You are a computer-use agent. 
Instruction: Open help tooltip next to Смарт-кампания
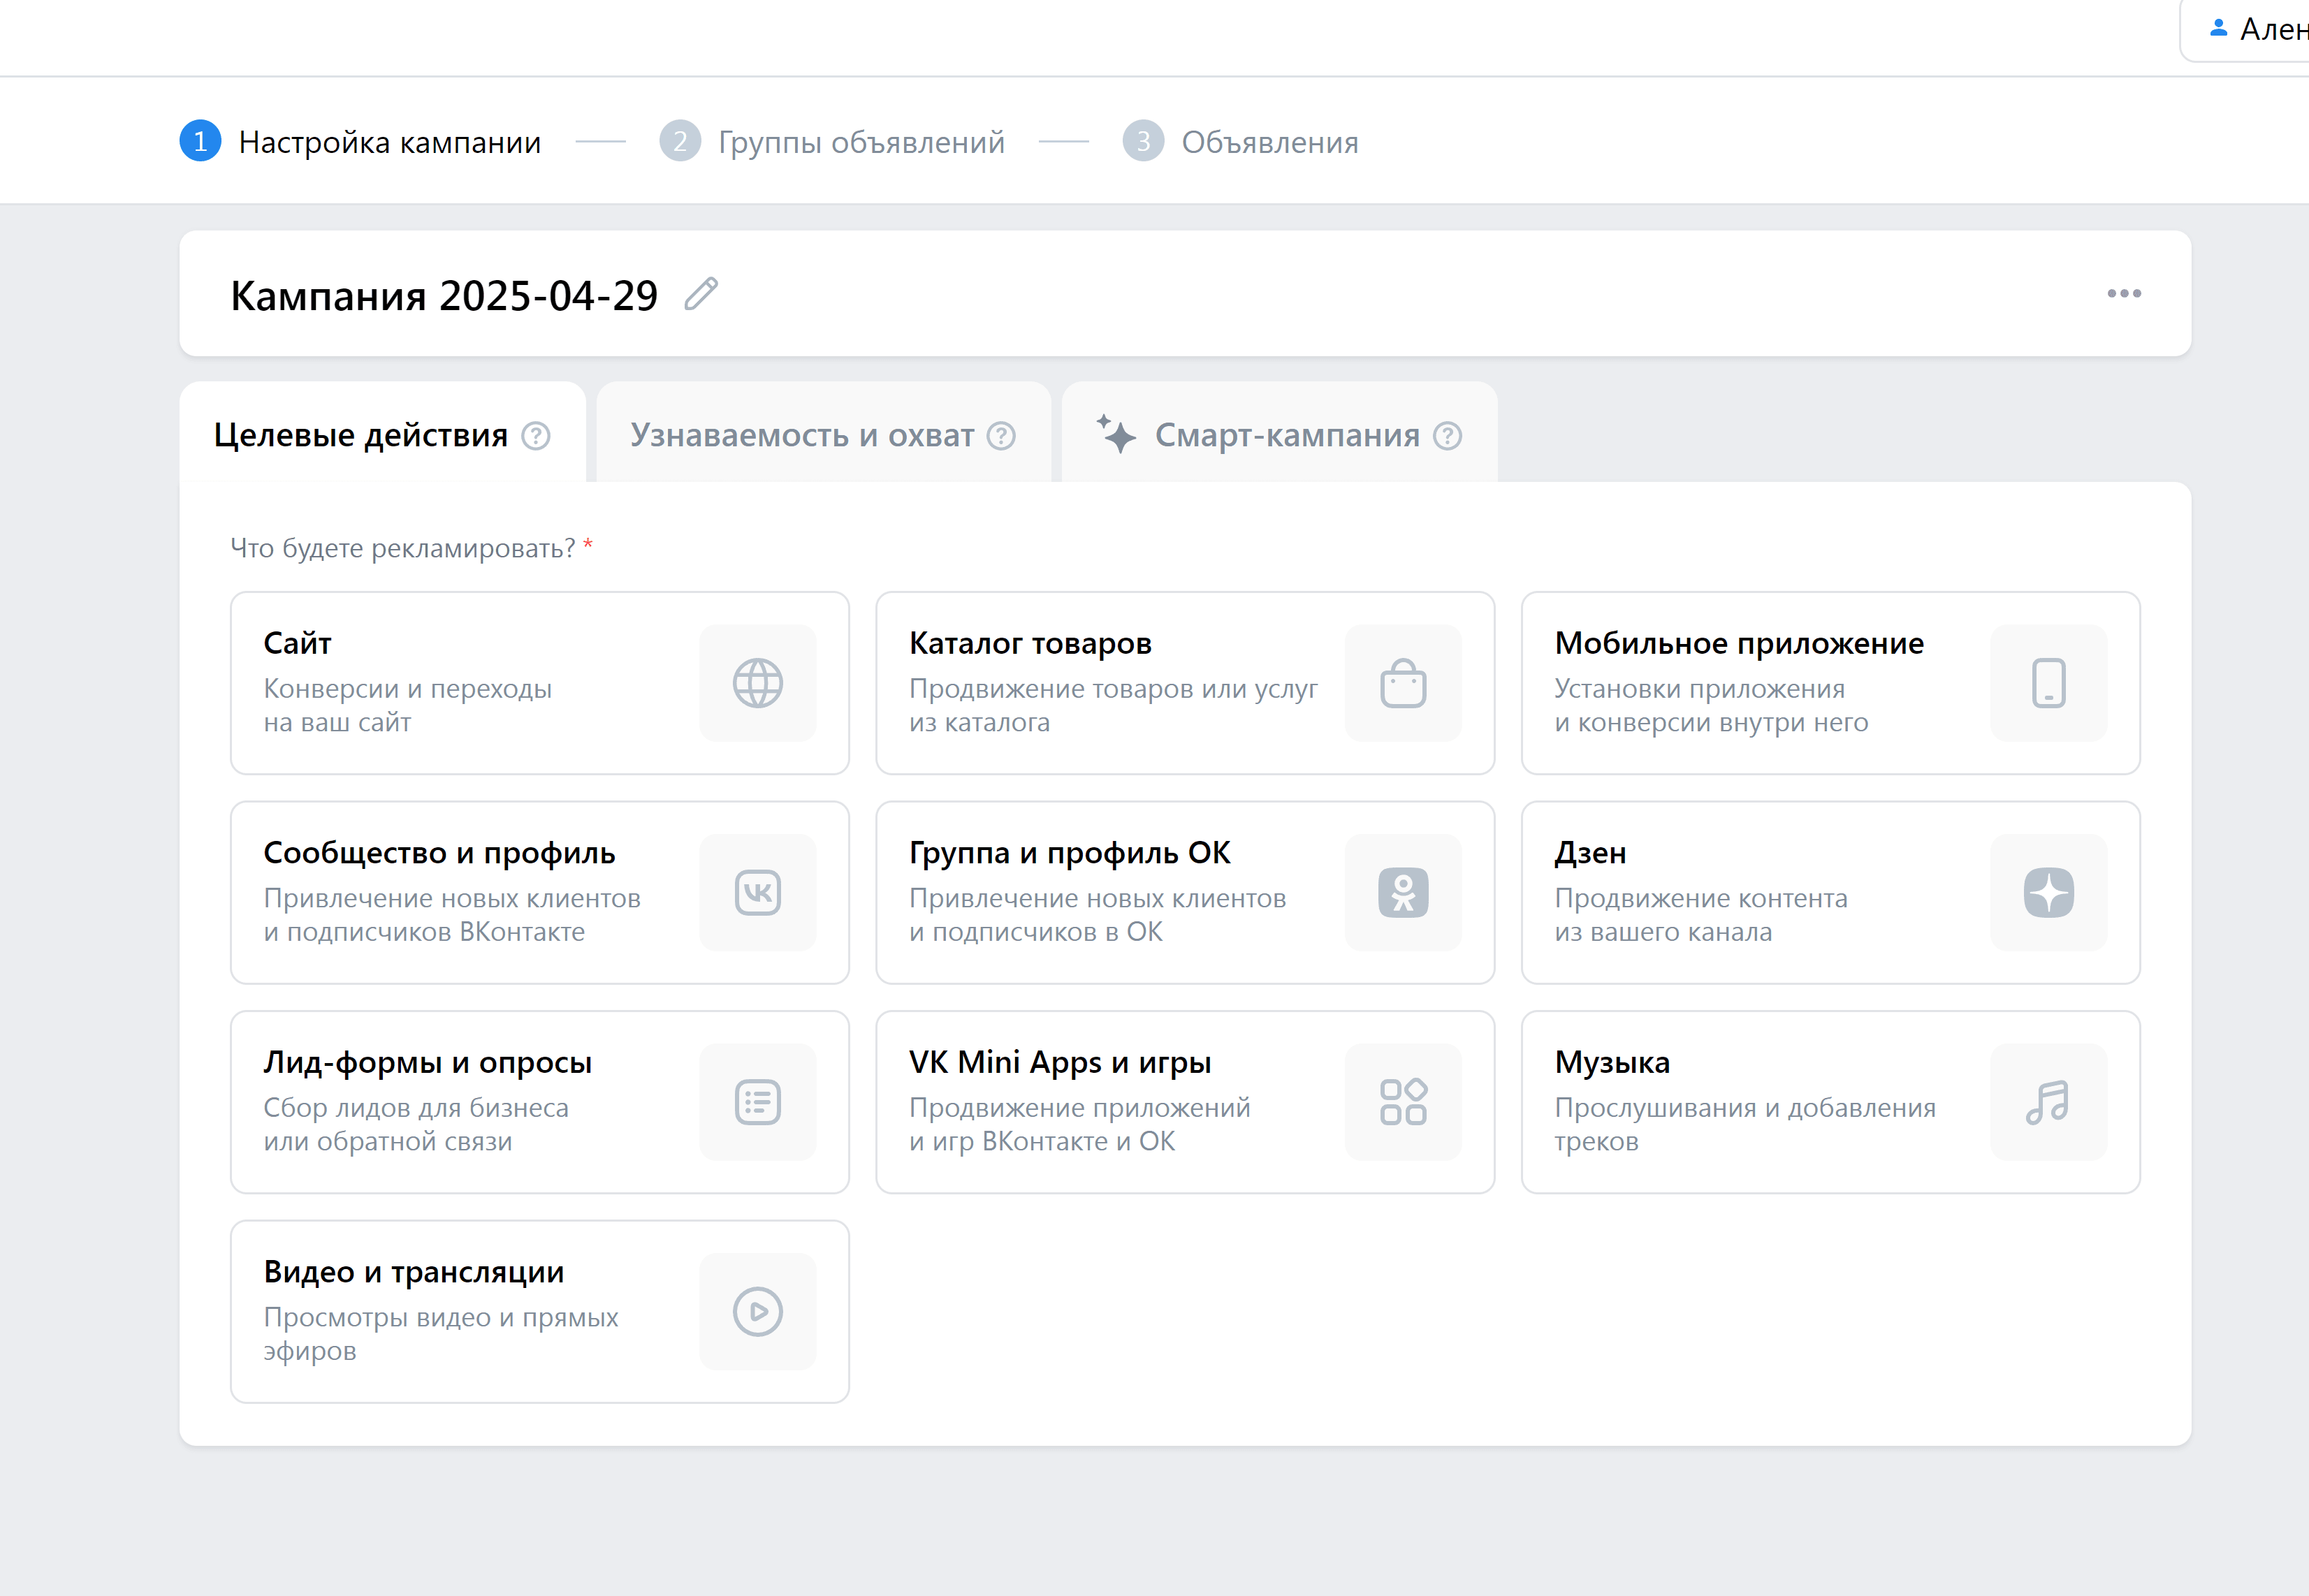(1447, 436)
